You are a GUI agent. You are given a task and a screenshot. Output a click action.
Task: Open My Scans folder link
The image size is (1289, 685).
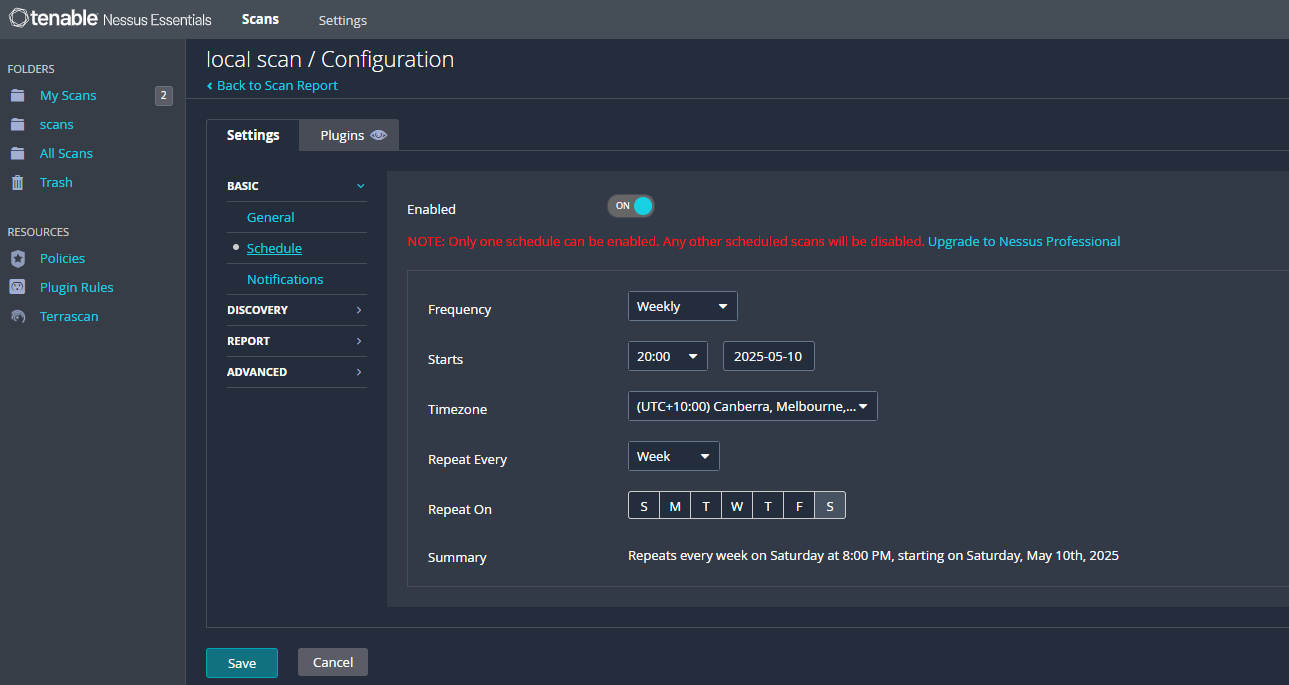coord(68,96)
